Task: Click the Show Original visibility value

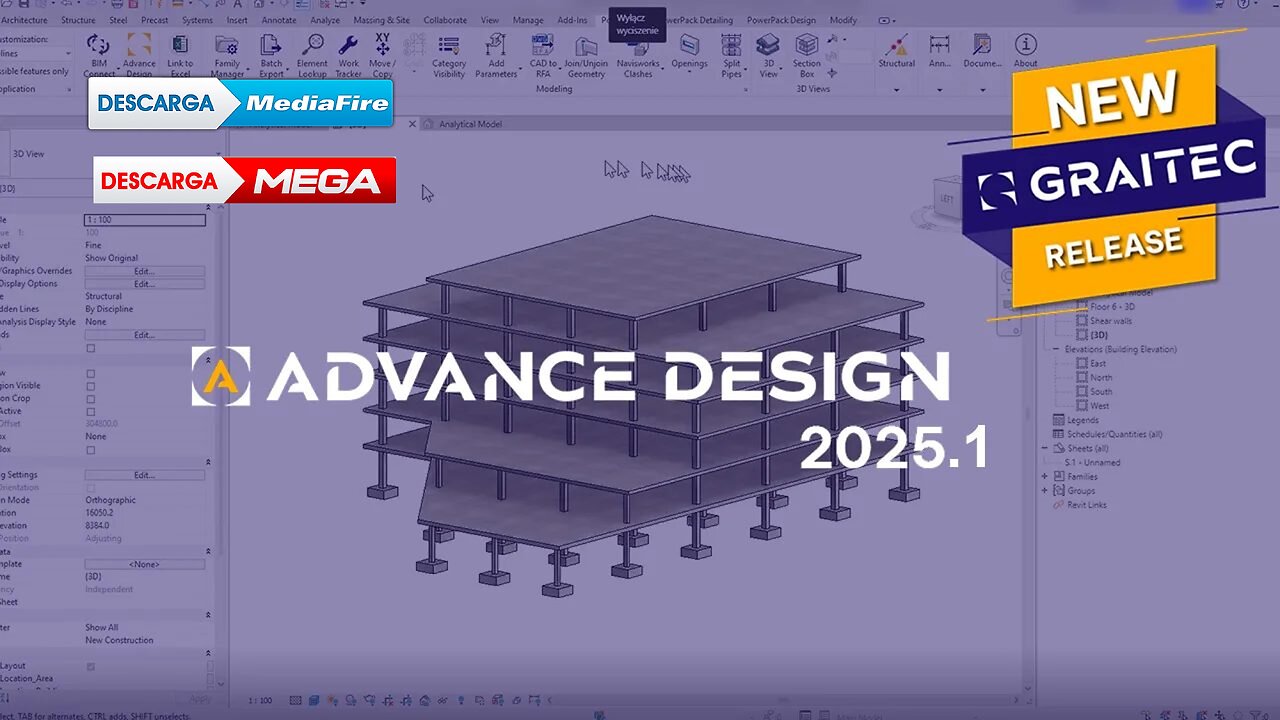Action: [111, 258]
